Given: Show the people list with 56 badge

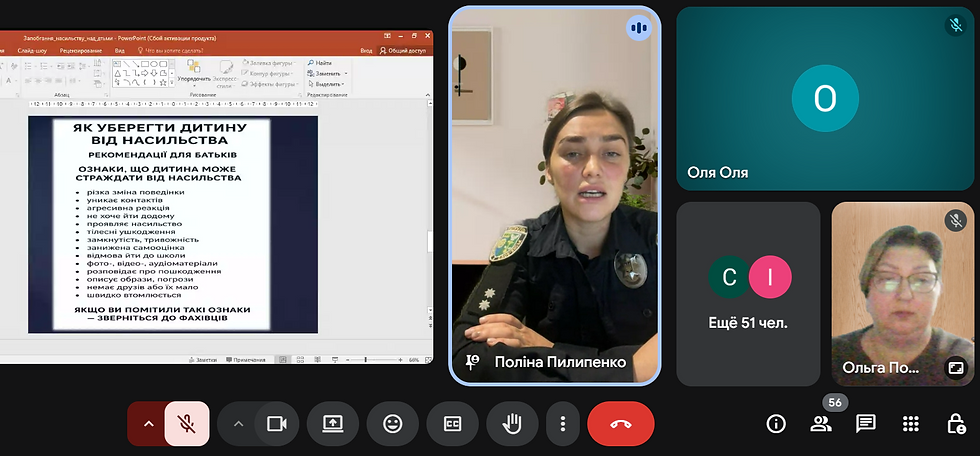Looking at the screenshot, I should click(x=821, y=424).
